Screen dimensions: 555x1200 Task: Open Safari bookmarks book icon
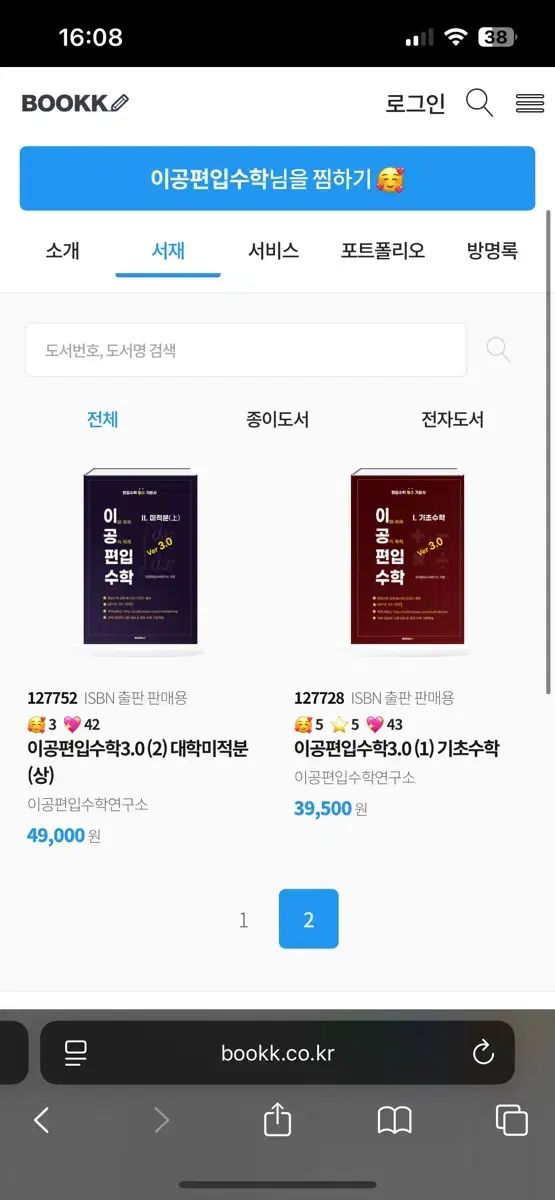395,1120
